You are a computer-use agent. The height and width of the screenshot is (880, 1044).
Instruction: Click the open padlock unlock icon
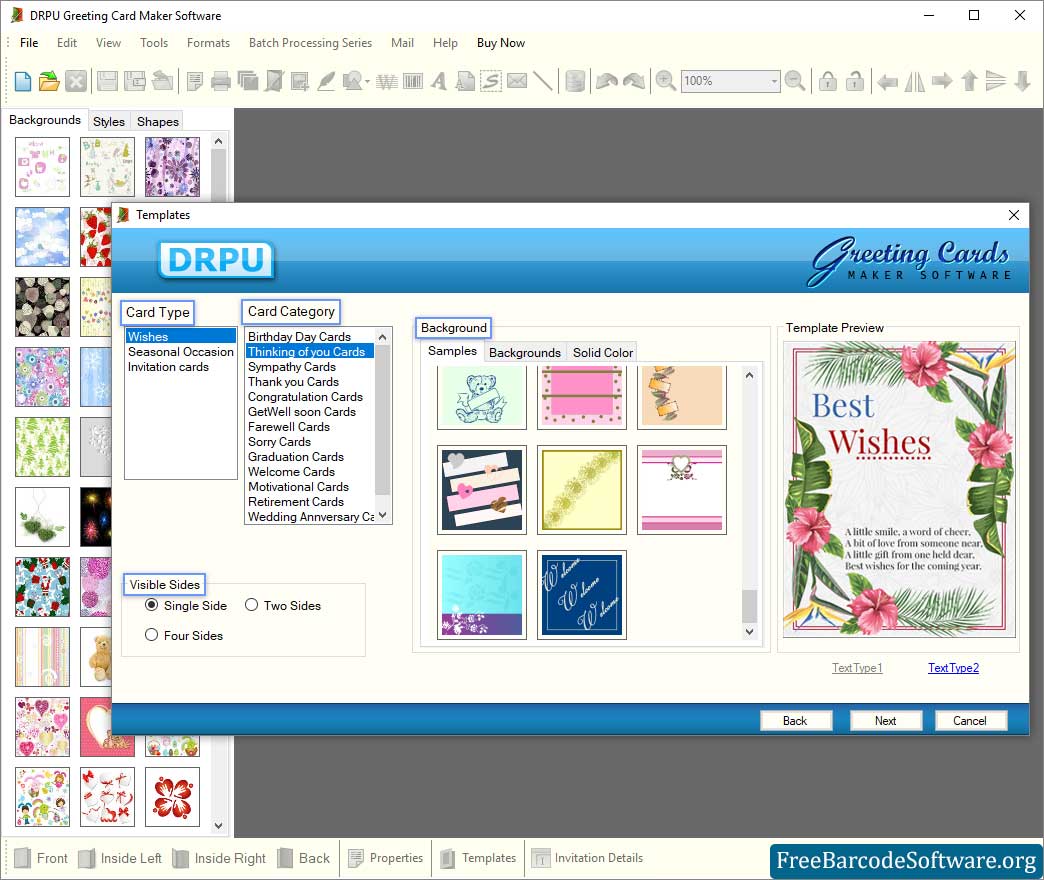point(855,81)
